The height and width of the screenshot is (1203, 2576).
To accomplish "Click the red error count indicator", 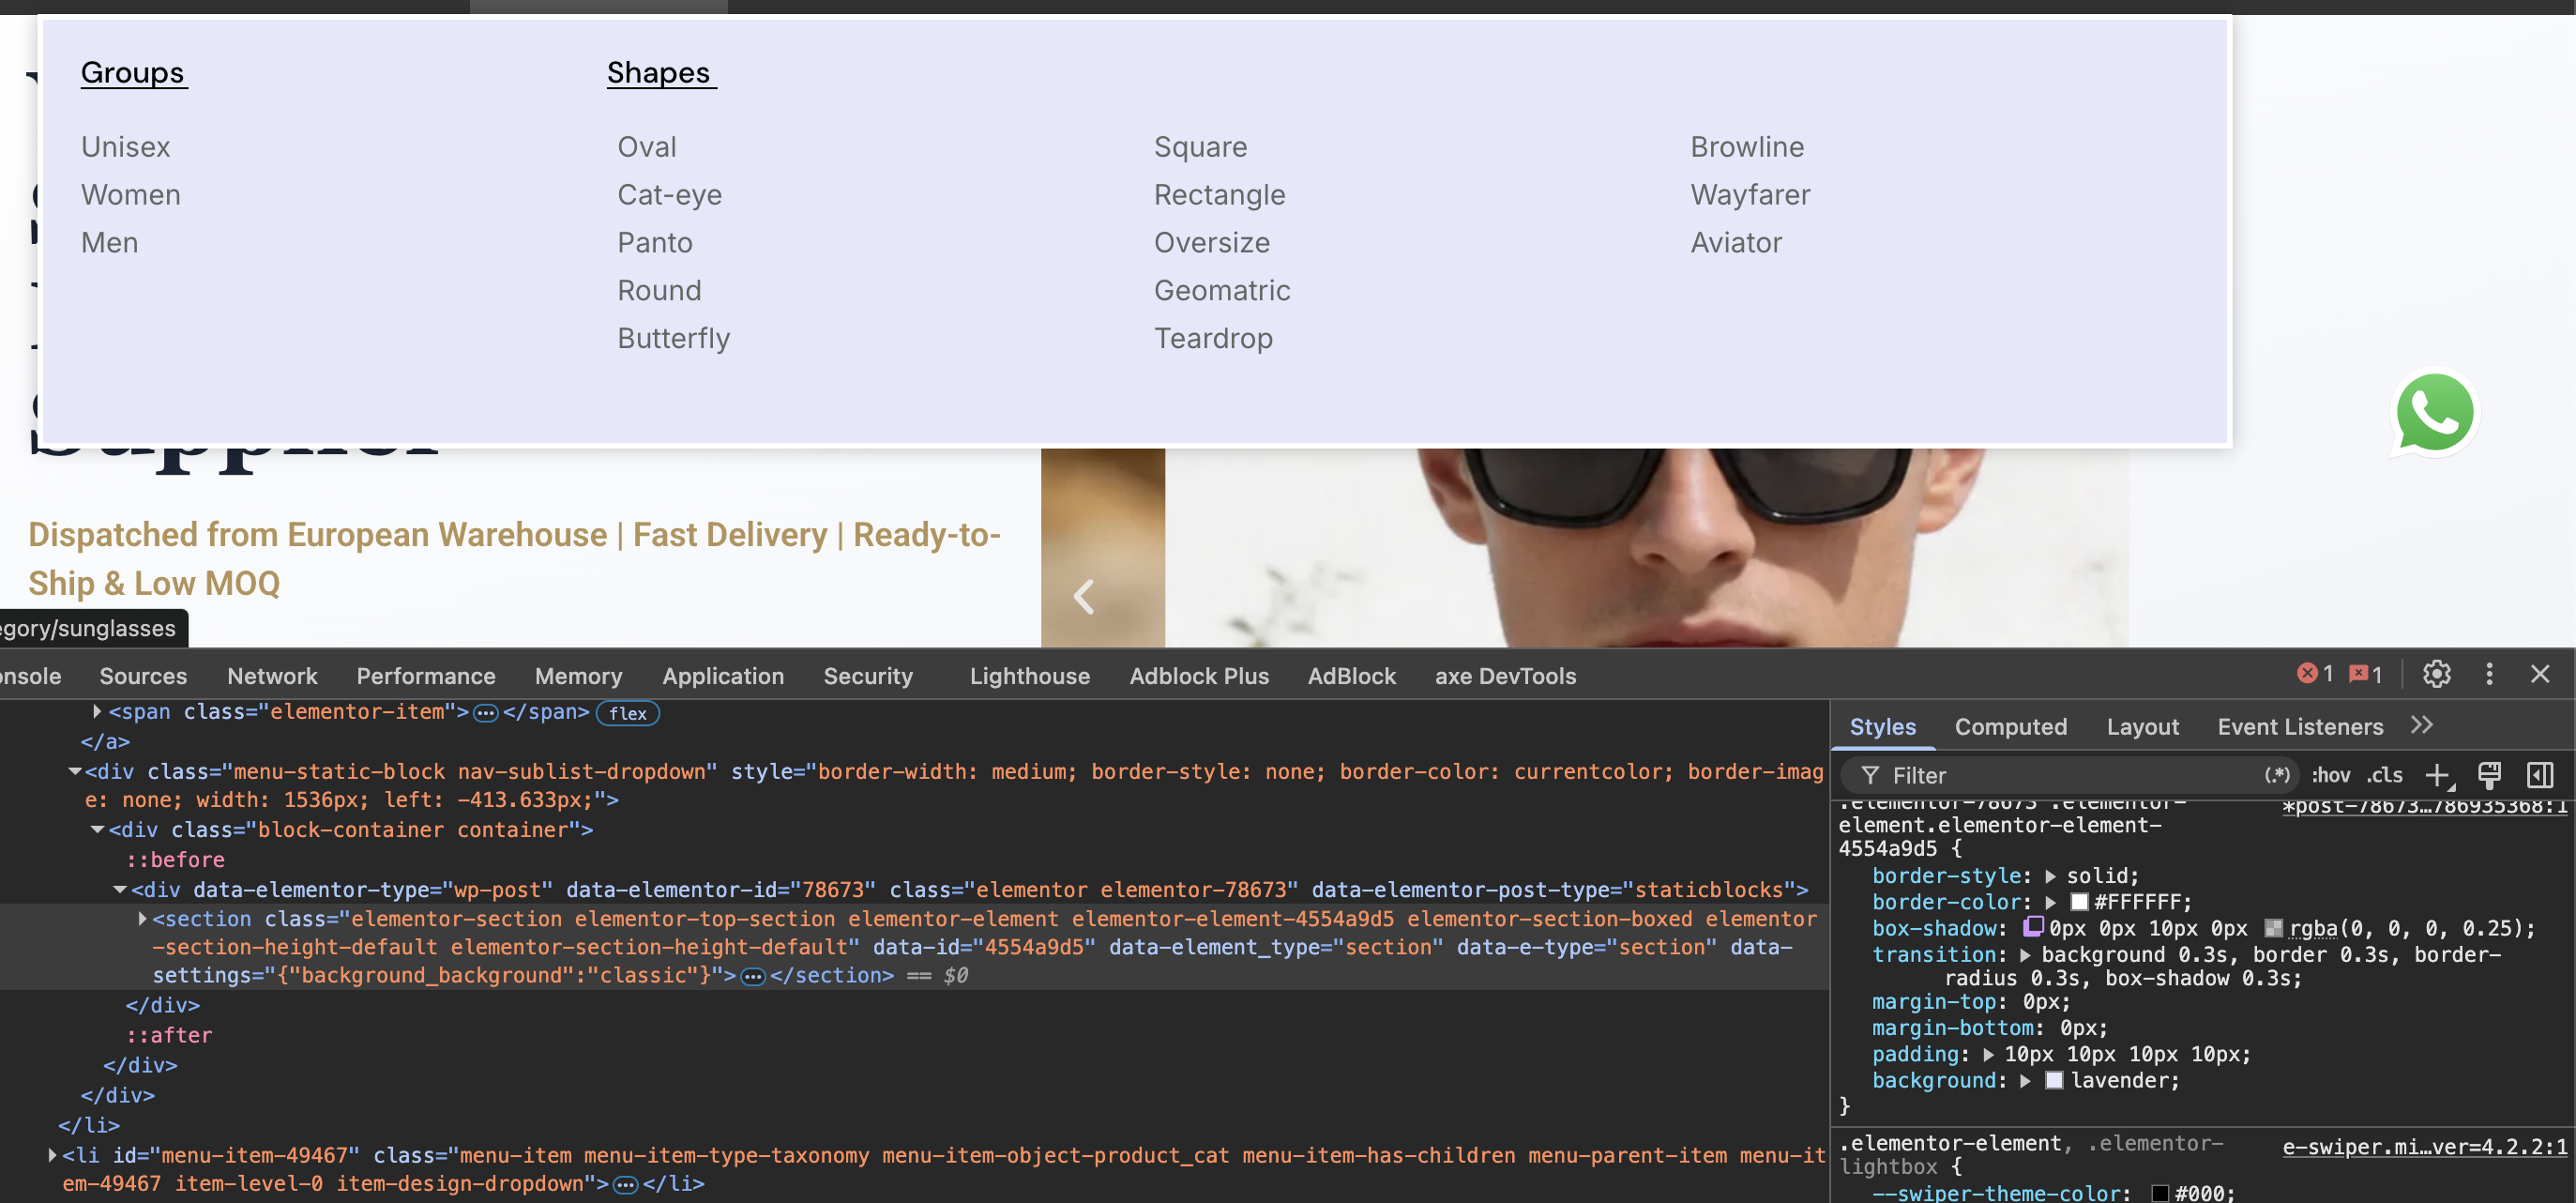I will pyautogui.click(x=2316, y=675).
